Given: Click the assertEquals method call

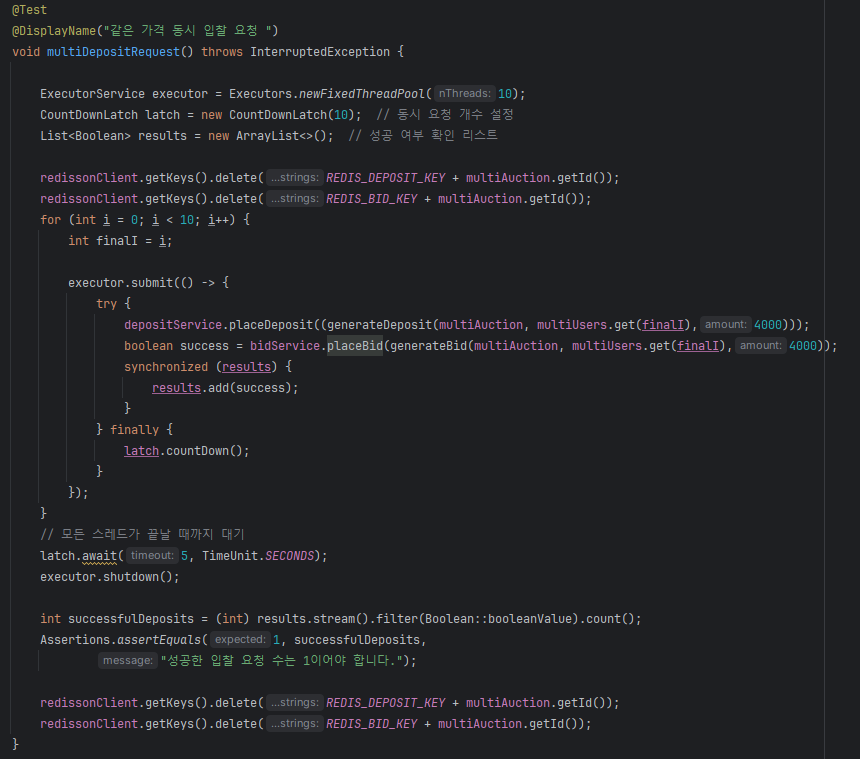Looking at the screenshot, I should 159,640.
